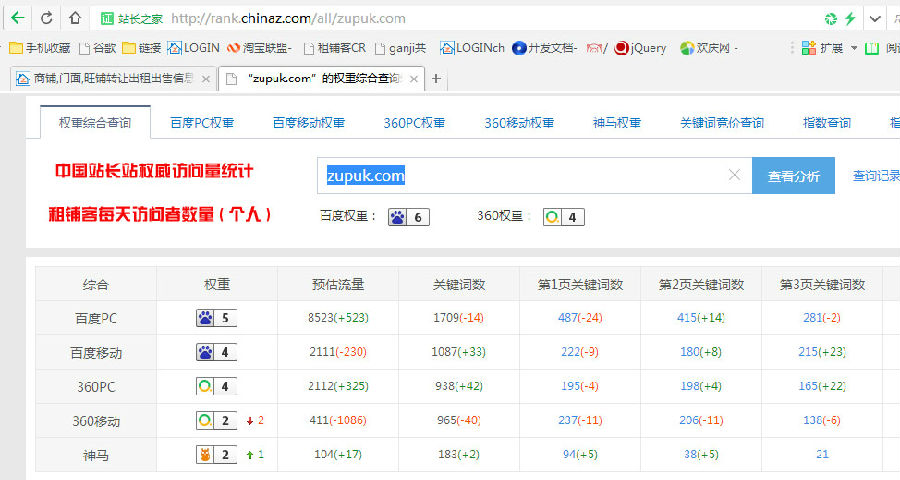Screen dimensions: 900x480
Task: Open the browser home page icon
Action: [75, 18]
